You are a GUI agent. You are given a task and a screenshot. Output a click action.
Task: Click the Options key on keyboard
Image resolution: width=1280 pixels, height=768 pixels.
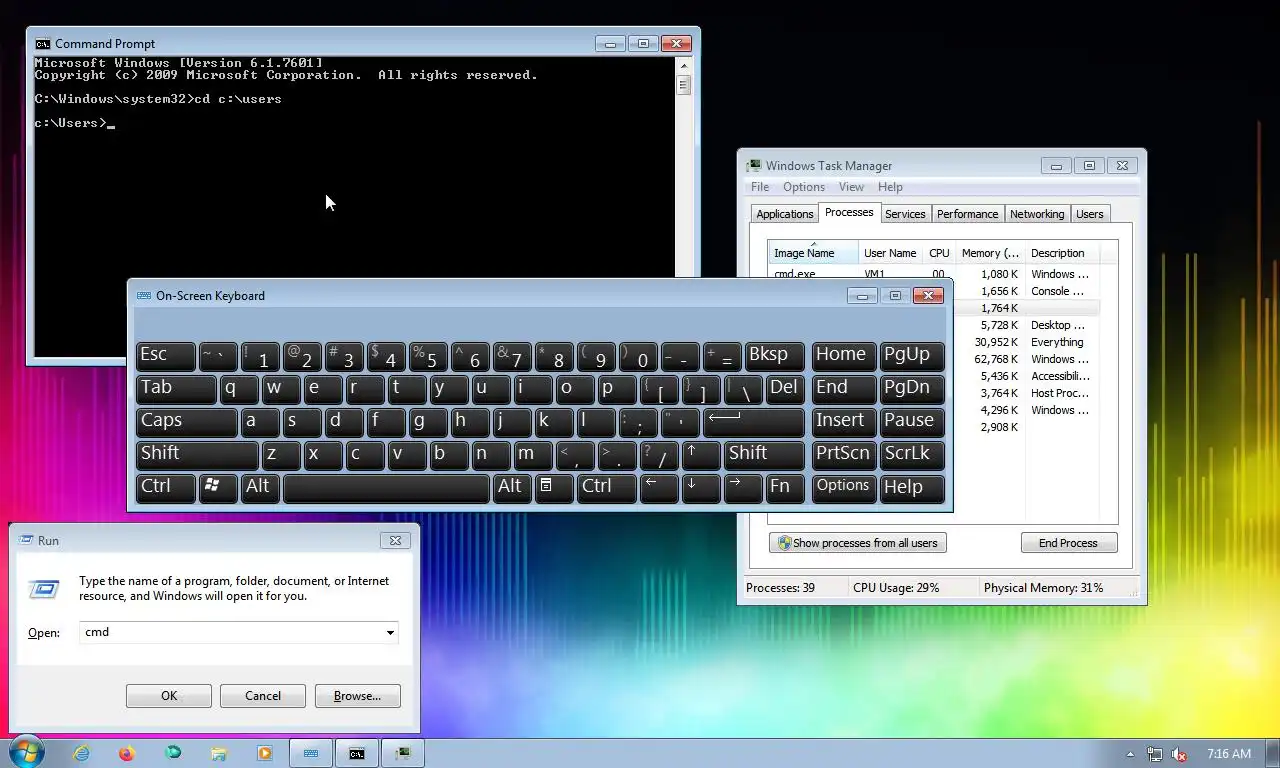click(x=843, y=487)
